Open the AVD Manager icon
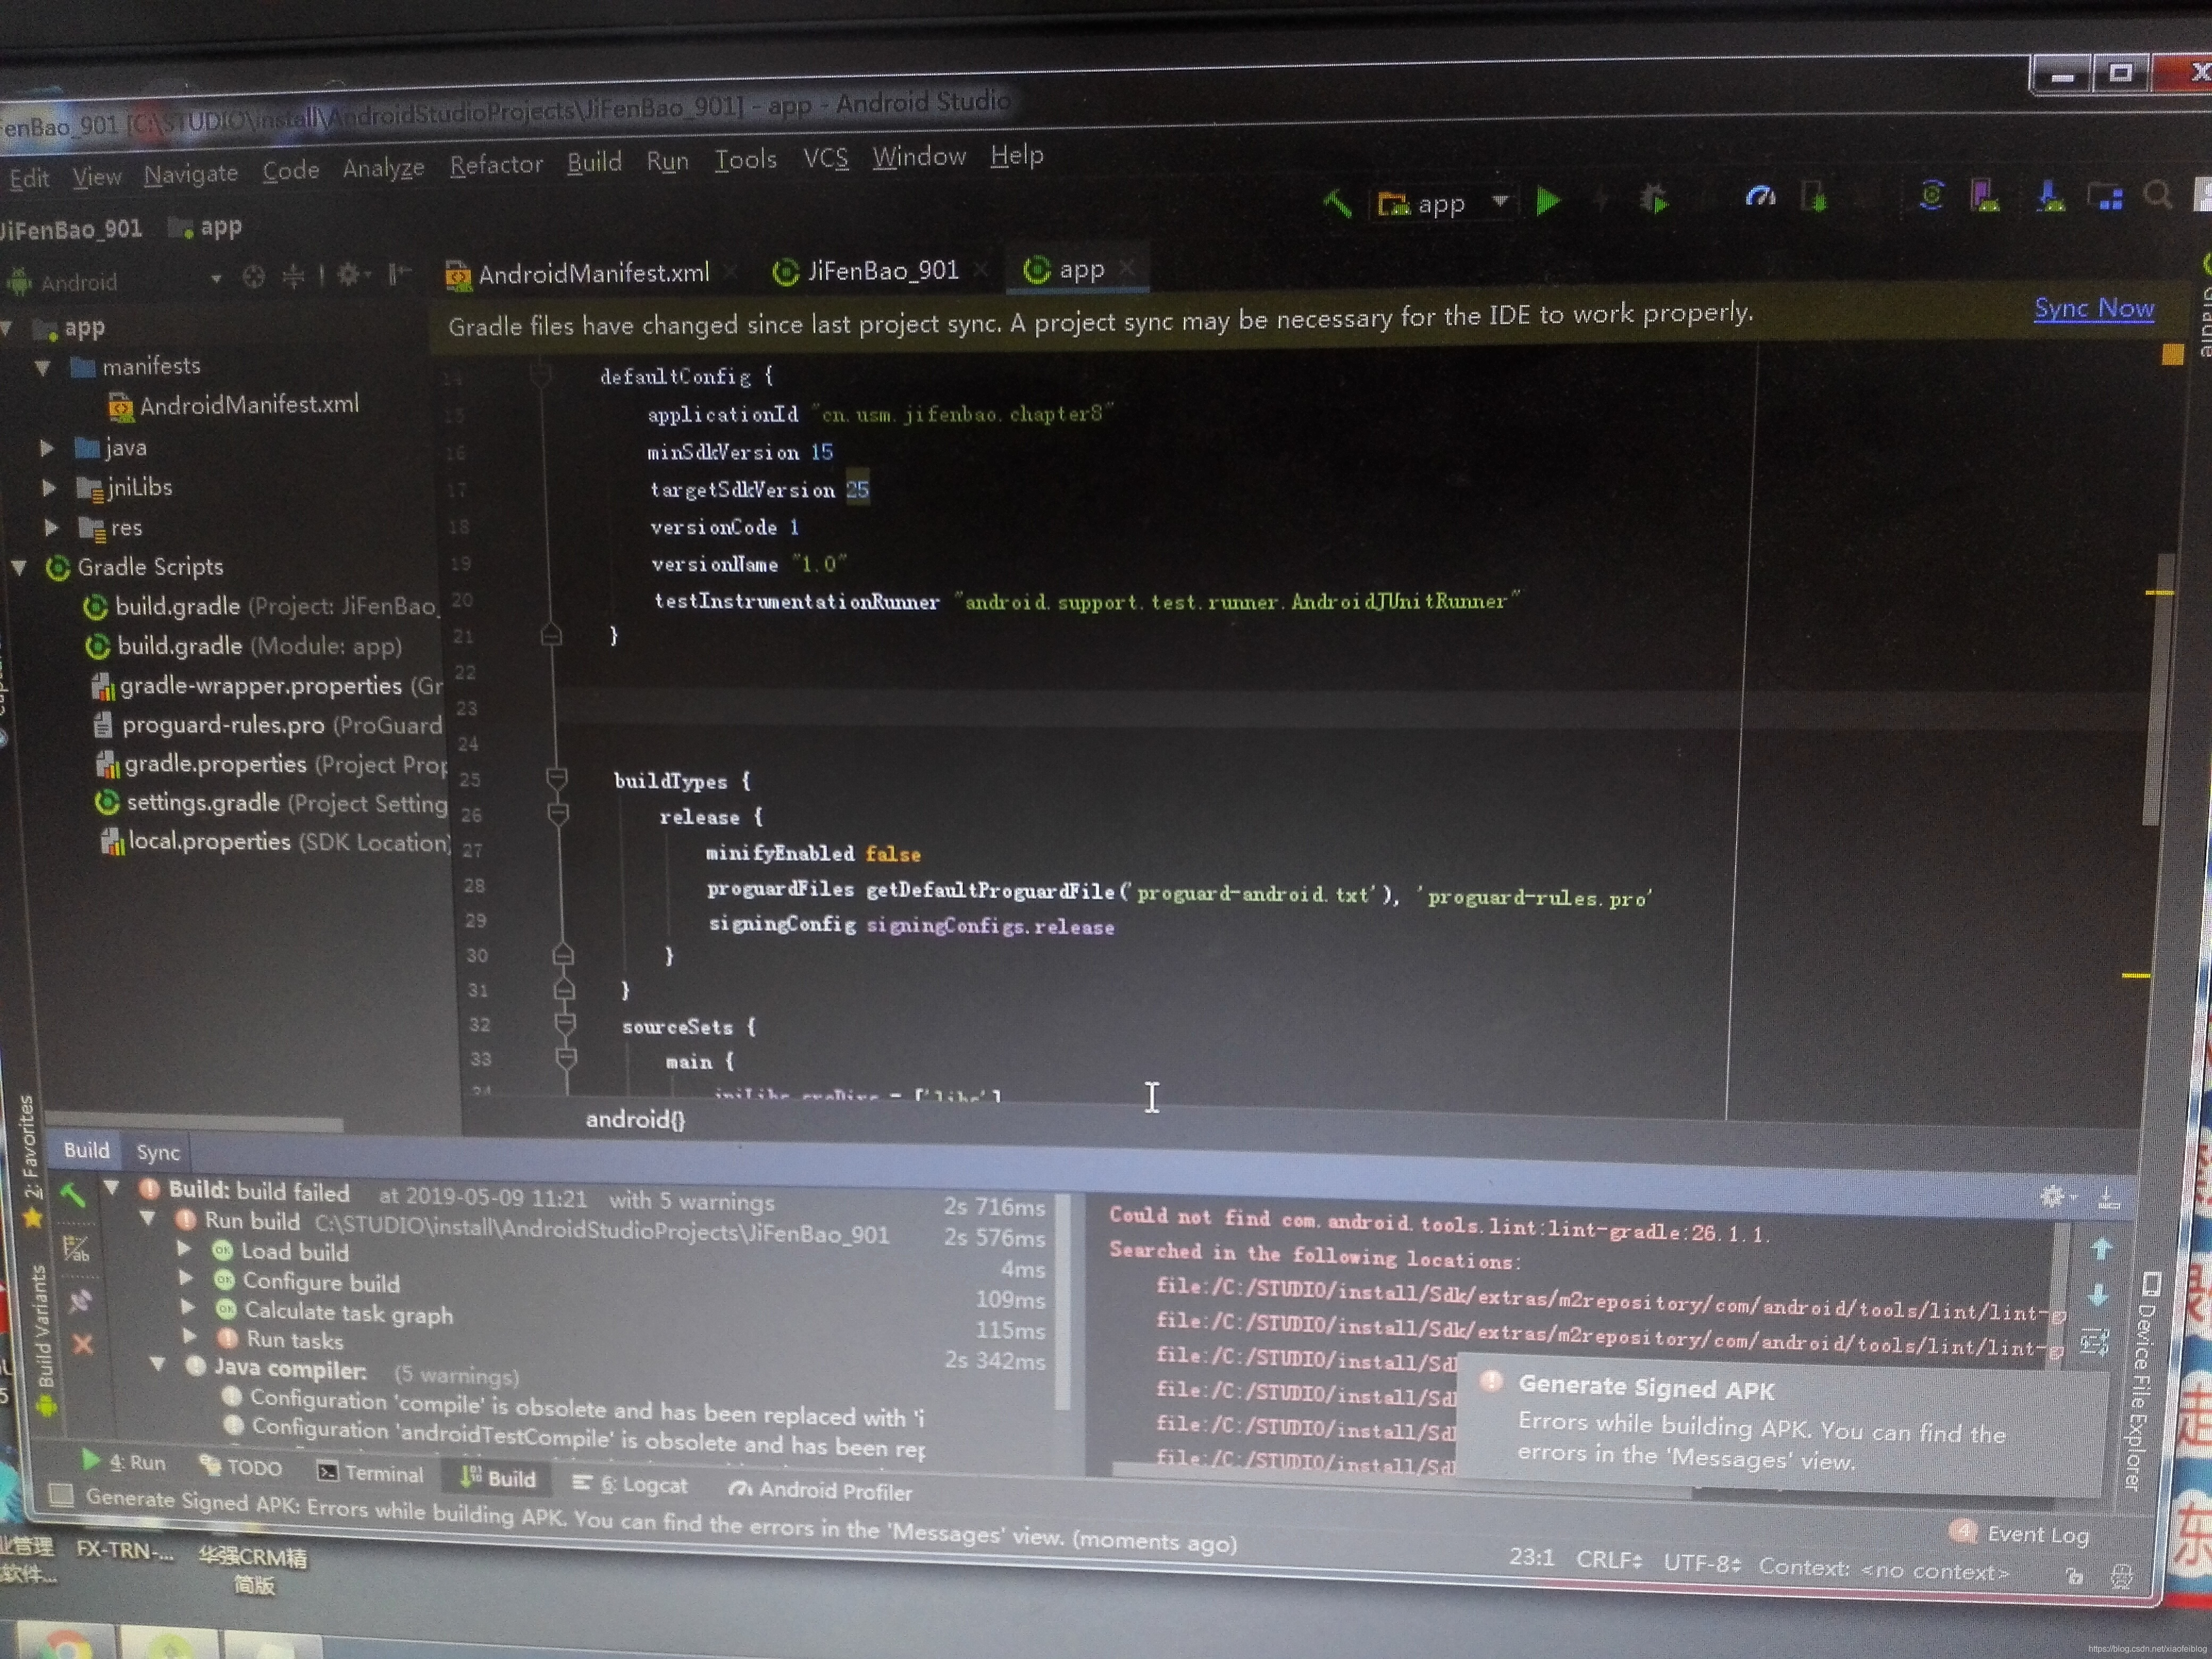Screen dimensions: 2212x1659 click(1985, 196)
